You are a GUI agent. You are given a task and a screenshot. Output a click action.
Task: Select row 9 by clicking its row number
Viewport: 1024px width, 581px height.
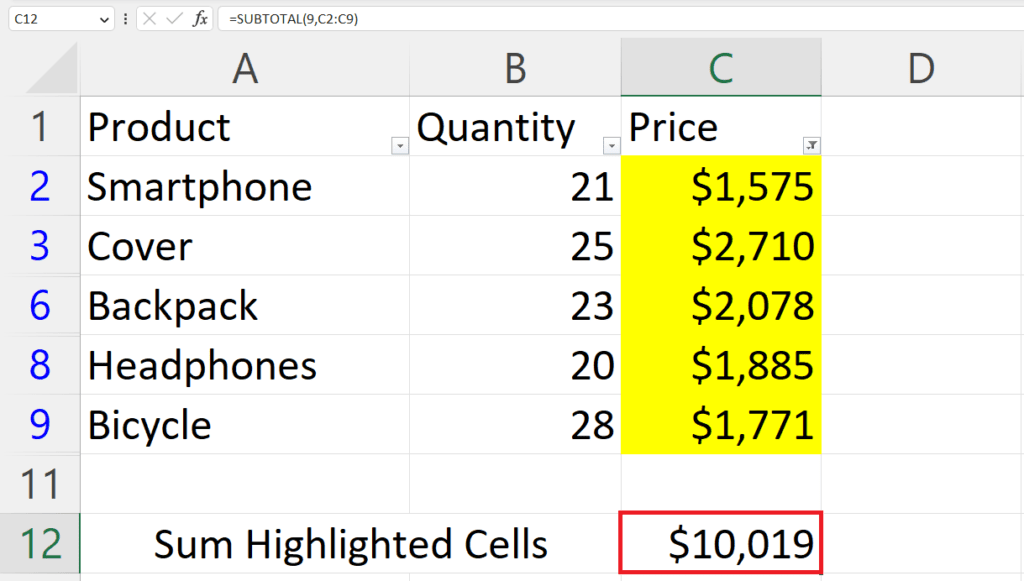(x=40, y=424)
